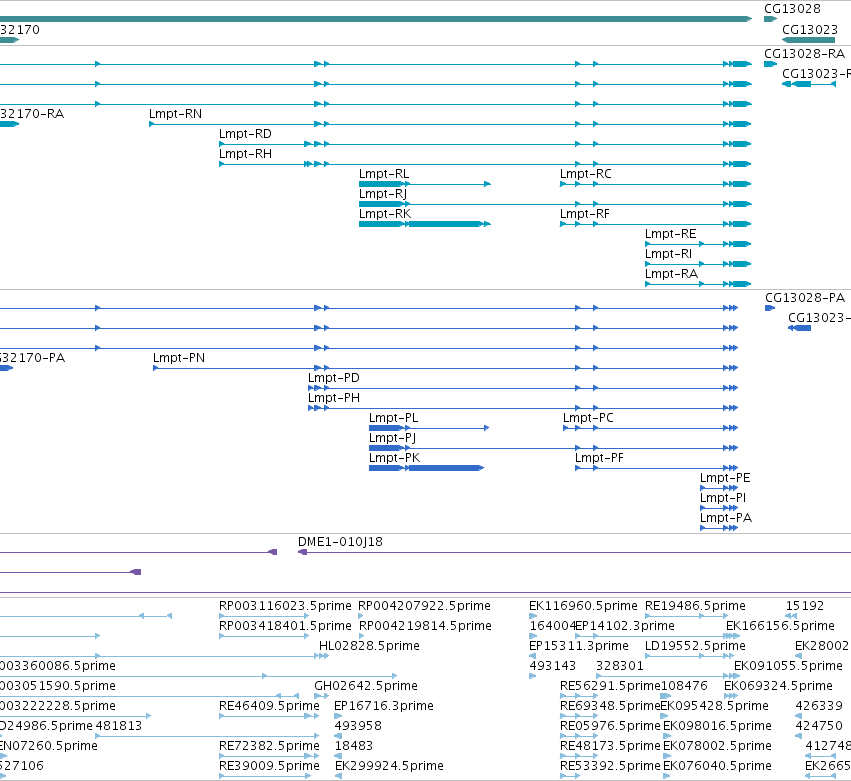Click the EK091055.5prime EST label

pos(788,666)
